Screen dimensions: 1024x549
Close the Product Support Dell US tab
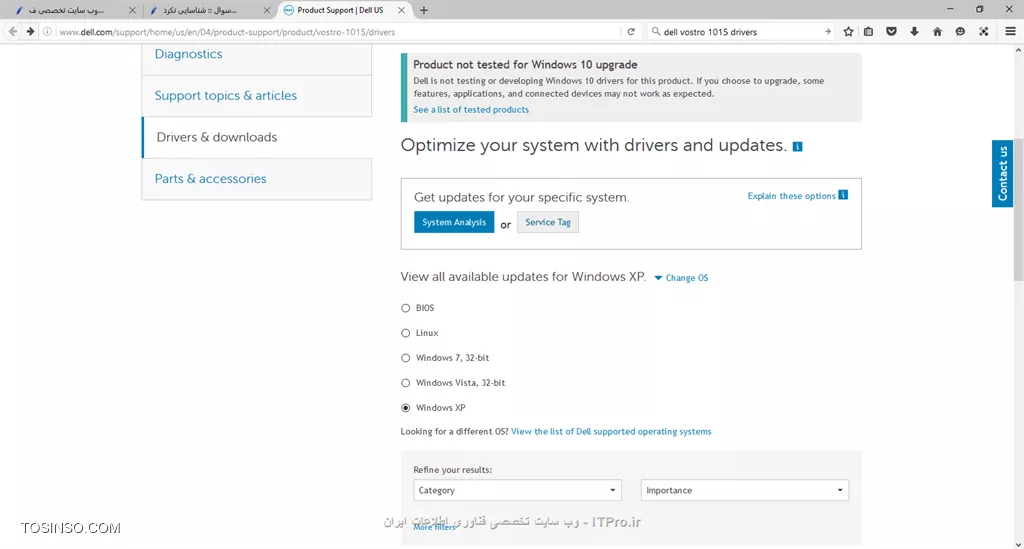click(x=402, y=10)
